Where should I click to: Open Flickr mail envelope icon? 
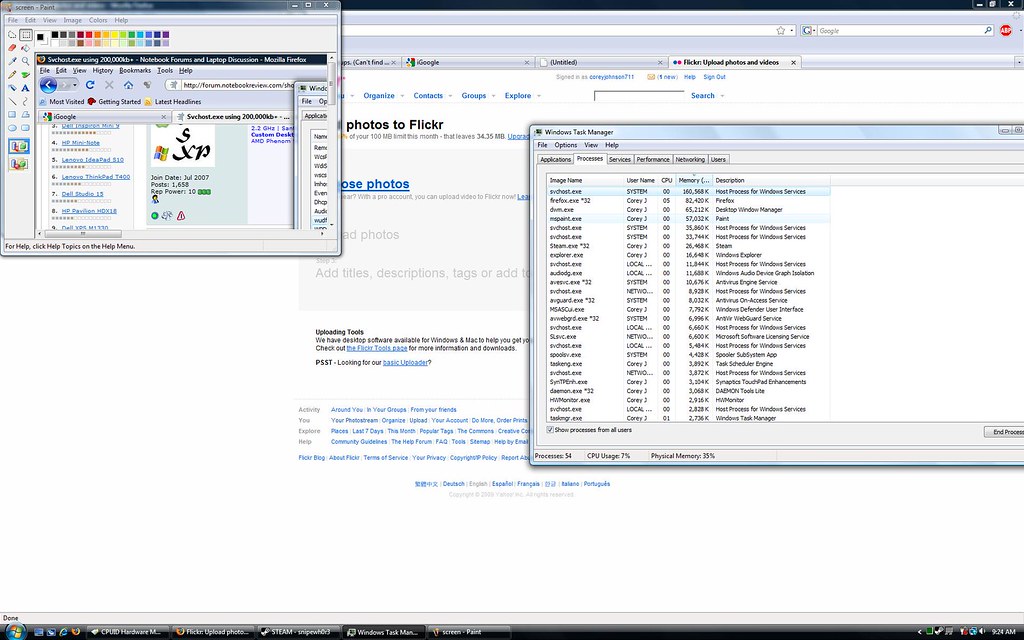(651, 77)
